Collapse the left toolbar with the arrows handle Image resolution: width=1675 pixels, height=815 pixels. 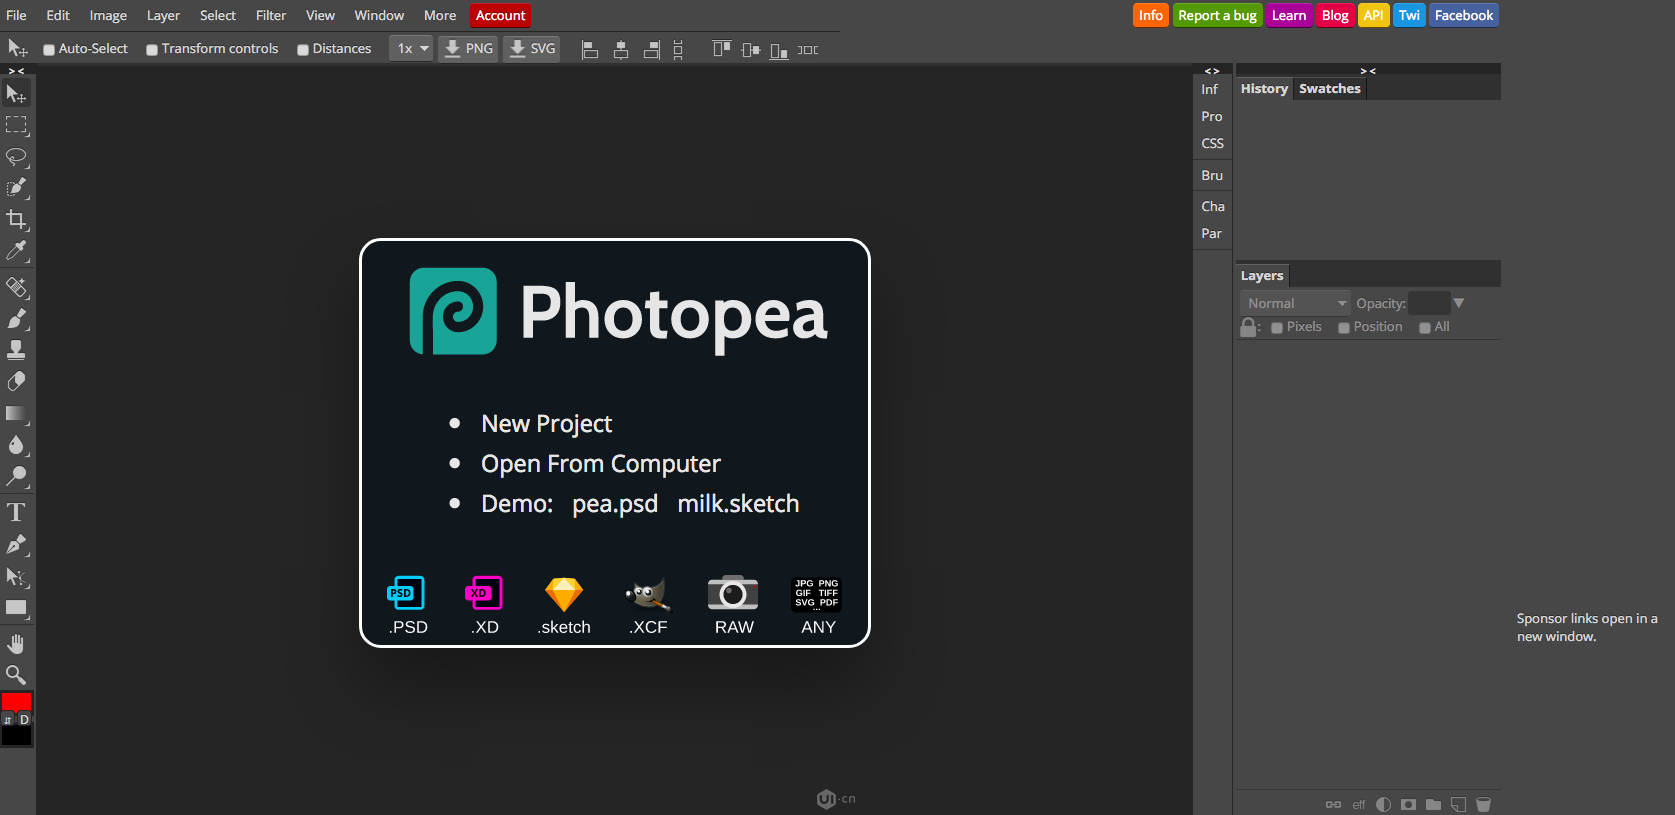pos(16,71)
